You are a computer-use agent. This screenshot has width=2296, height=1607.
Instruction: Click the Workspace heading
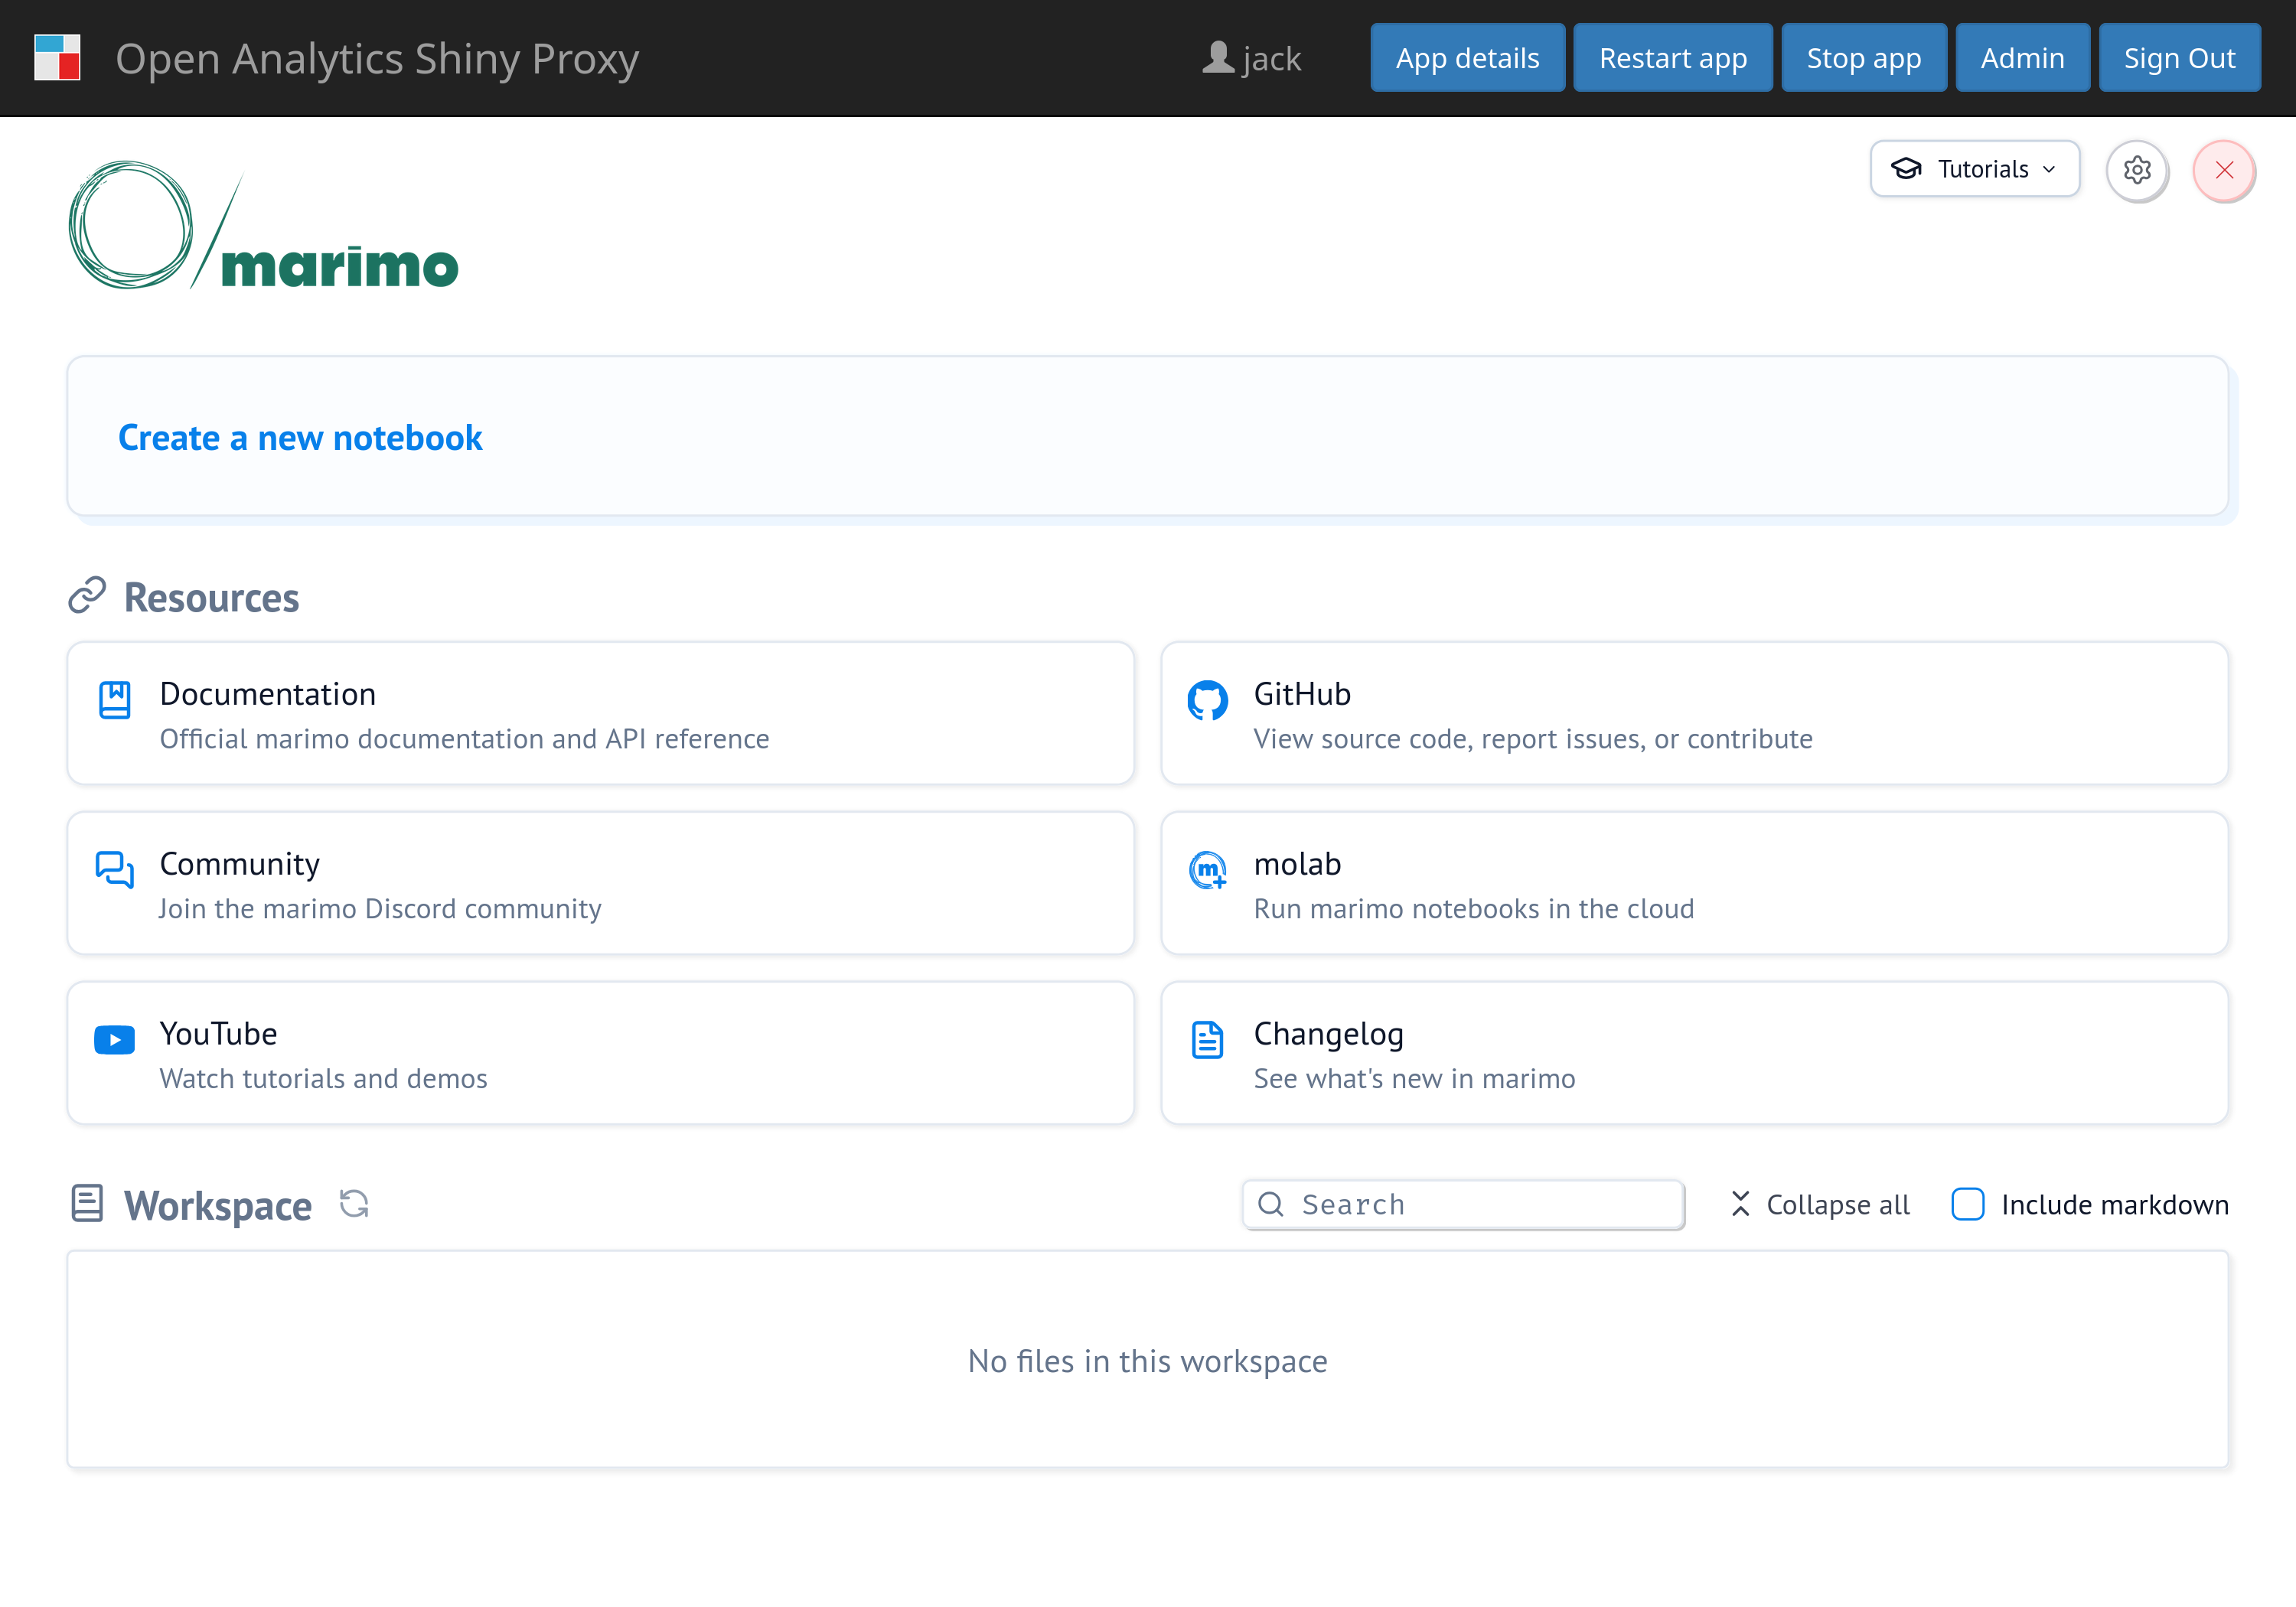218,1206
